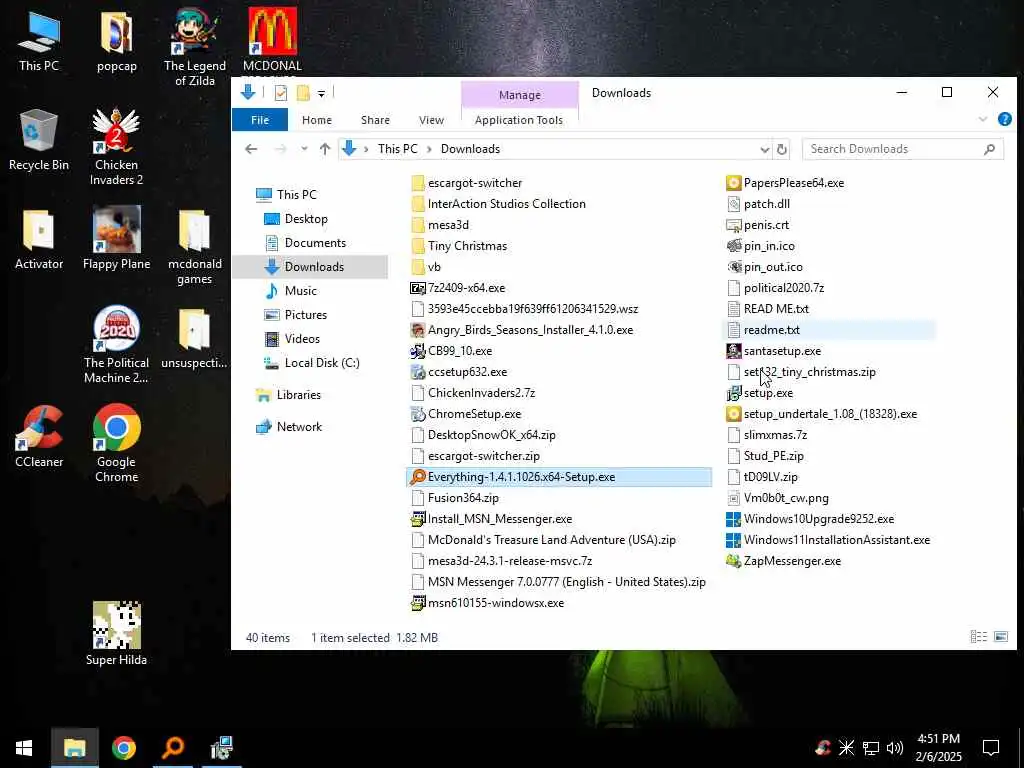Expand the chevron after This PC in path
This screenshot has height=768, width=1024.
point(429,149)
